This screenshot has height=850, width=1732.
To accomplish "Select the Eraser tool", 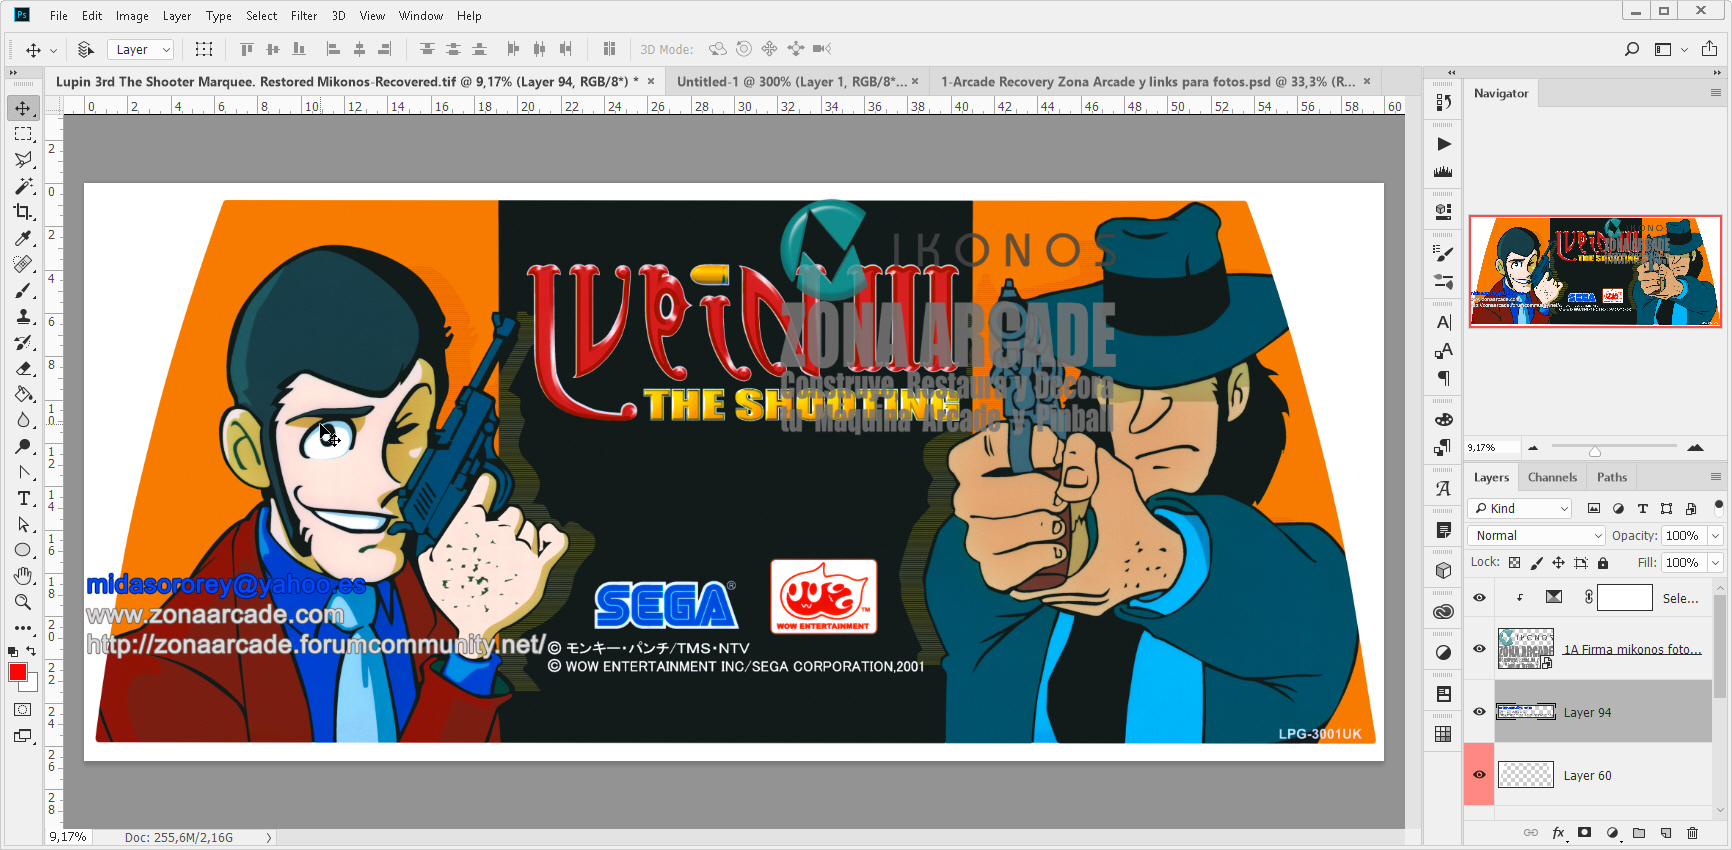I will pyautogui.click(x=23, y=368).
